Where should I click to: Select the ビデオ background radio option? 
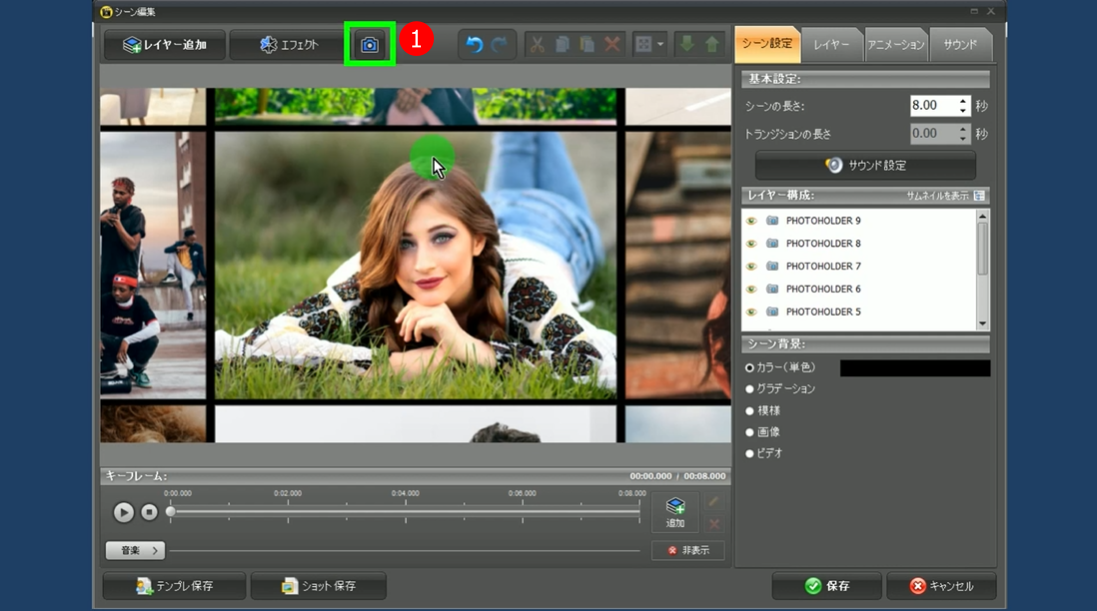(x=750, y=454)
